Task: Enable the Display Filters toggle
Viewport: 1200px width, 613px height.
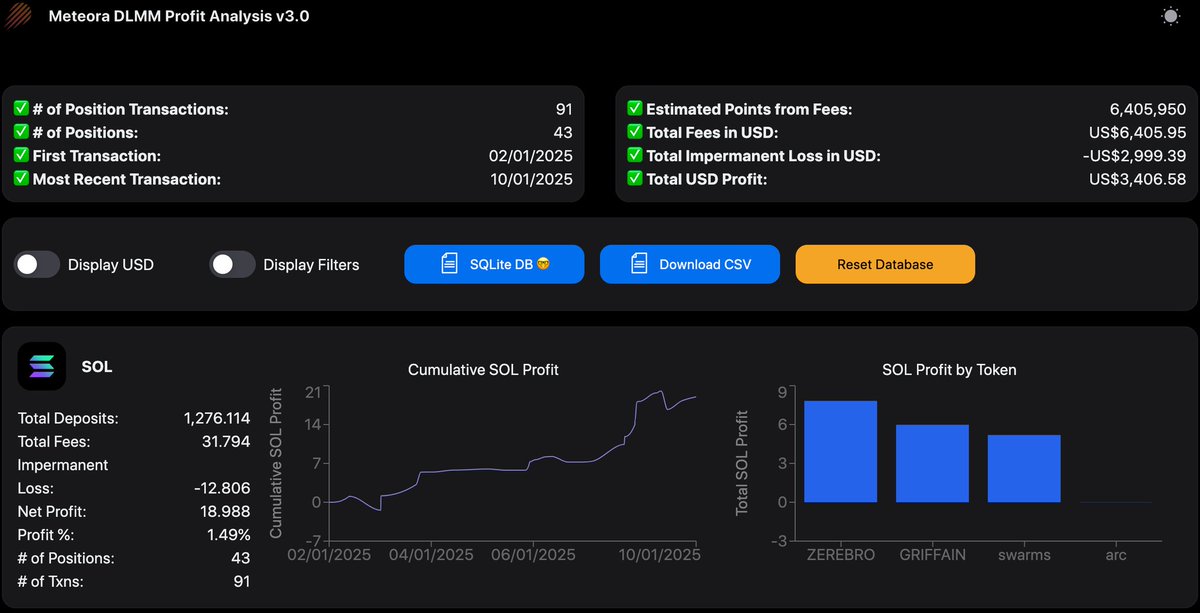Action: click(232, 265)
